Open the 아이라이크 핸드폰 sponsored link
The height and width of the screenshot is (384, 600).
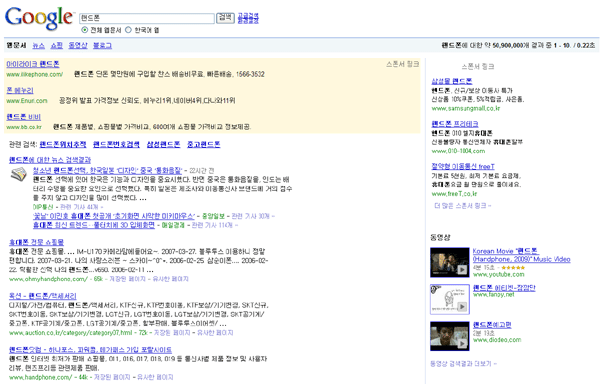33,64
